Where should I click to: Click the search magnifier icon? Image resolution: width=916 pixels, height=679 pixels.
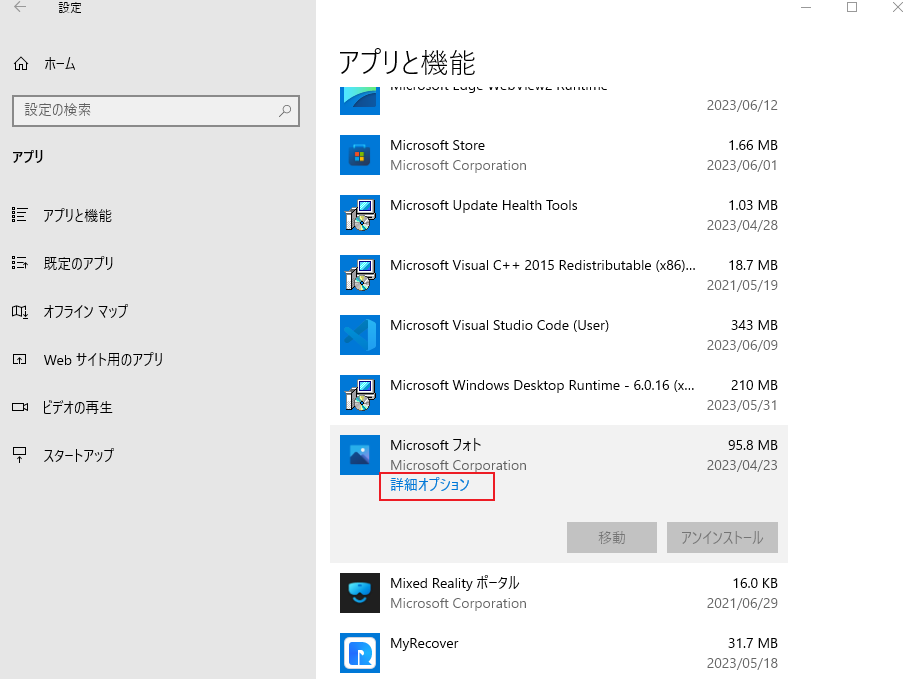pyautogui.click(x=285, y=110)
